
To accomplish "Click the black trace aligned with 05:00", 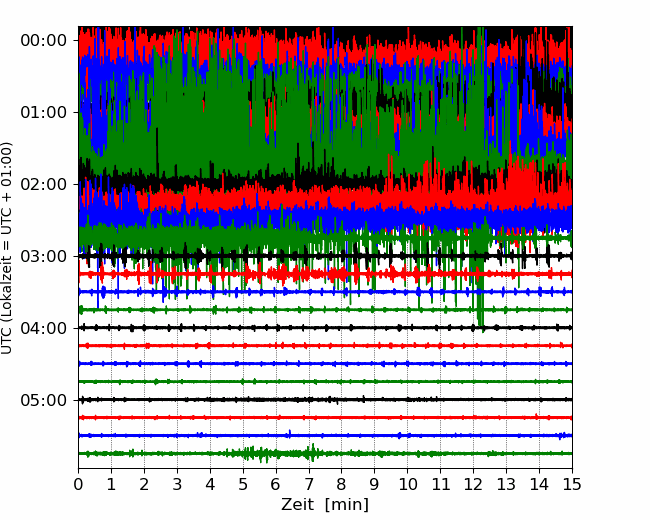I will 325,400.
